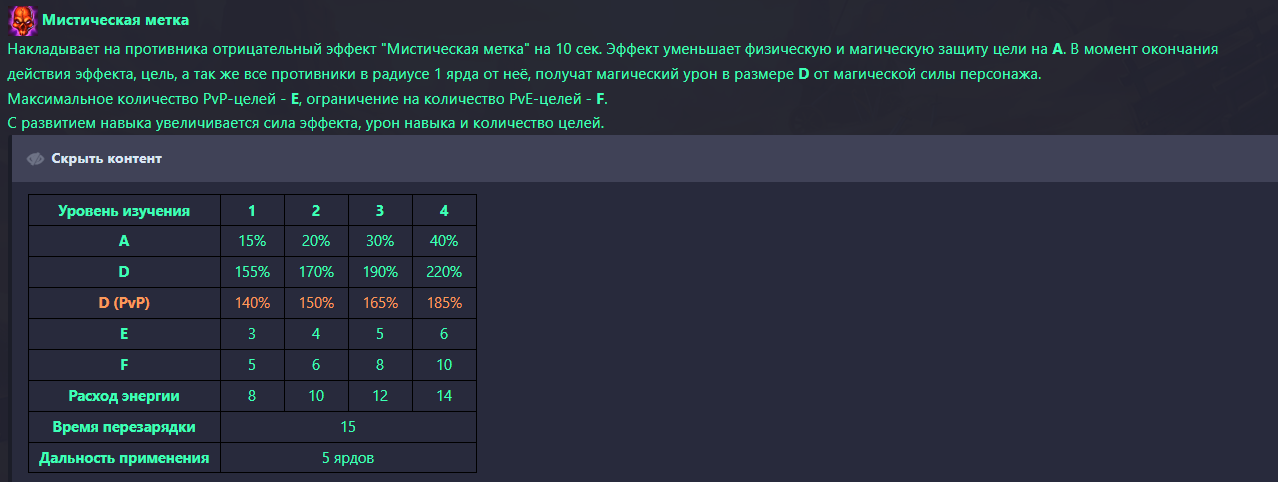Select the 40% value in row A
Screen dimensions: 1278x482
point(444,241)
